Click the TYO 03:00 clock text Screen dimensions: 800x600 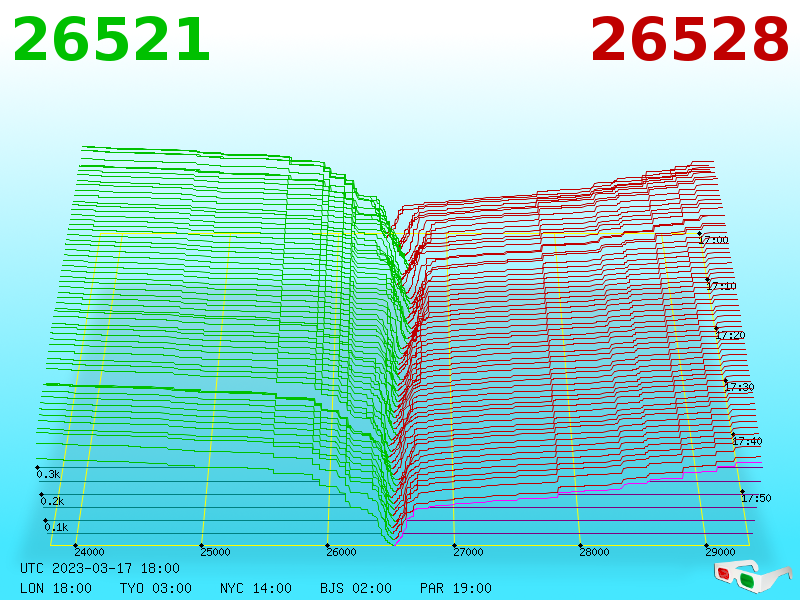[156, 588]
